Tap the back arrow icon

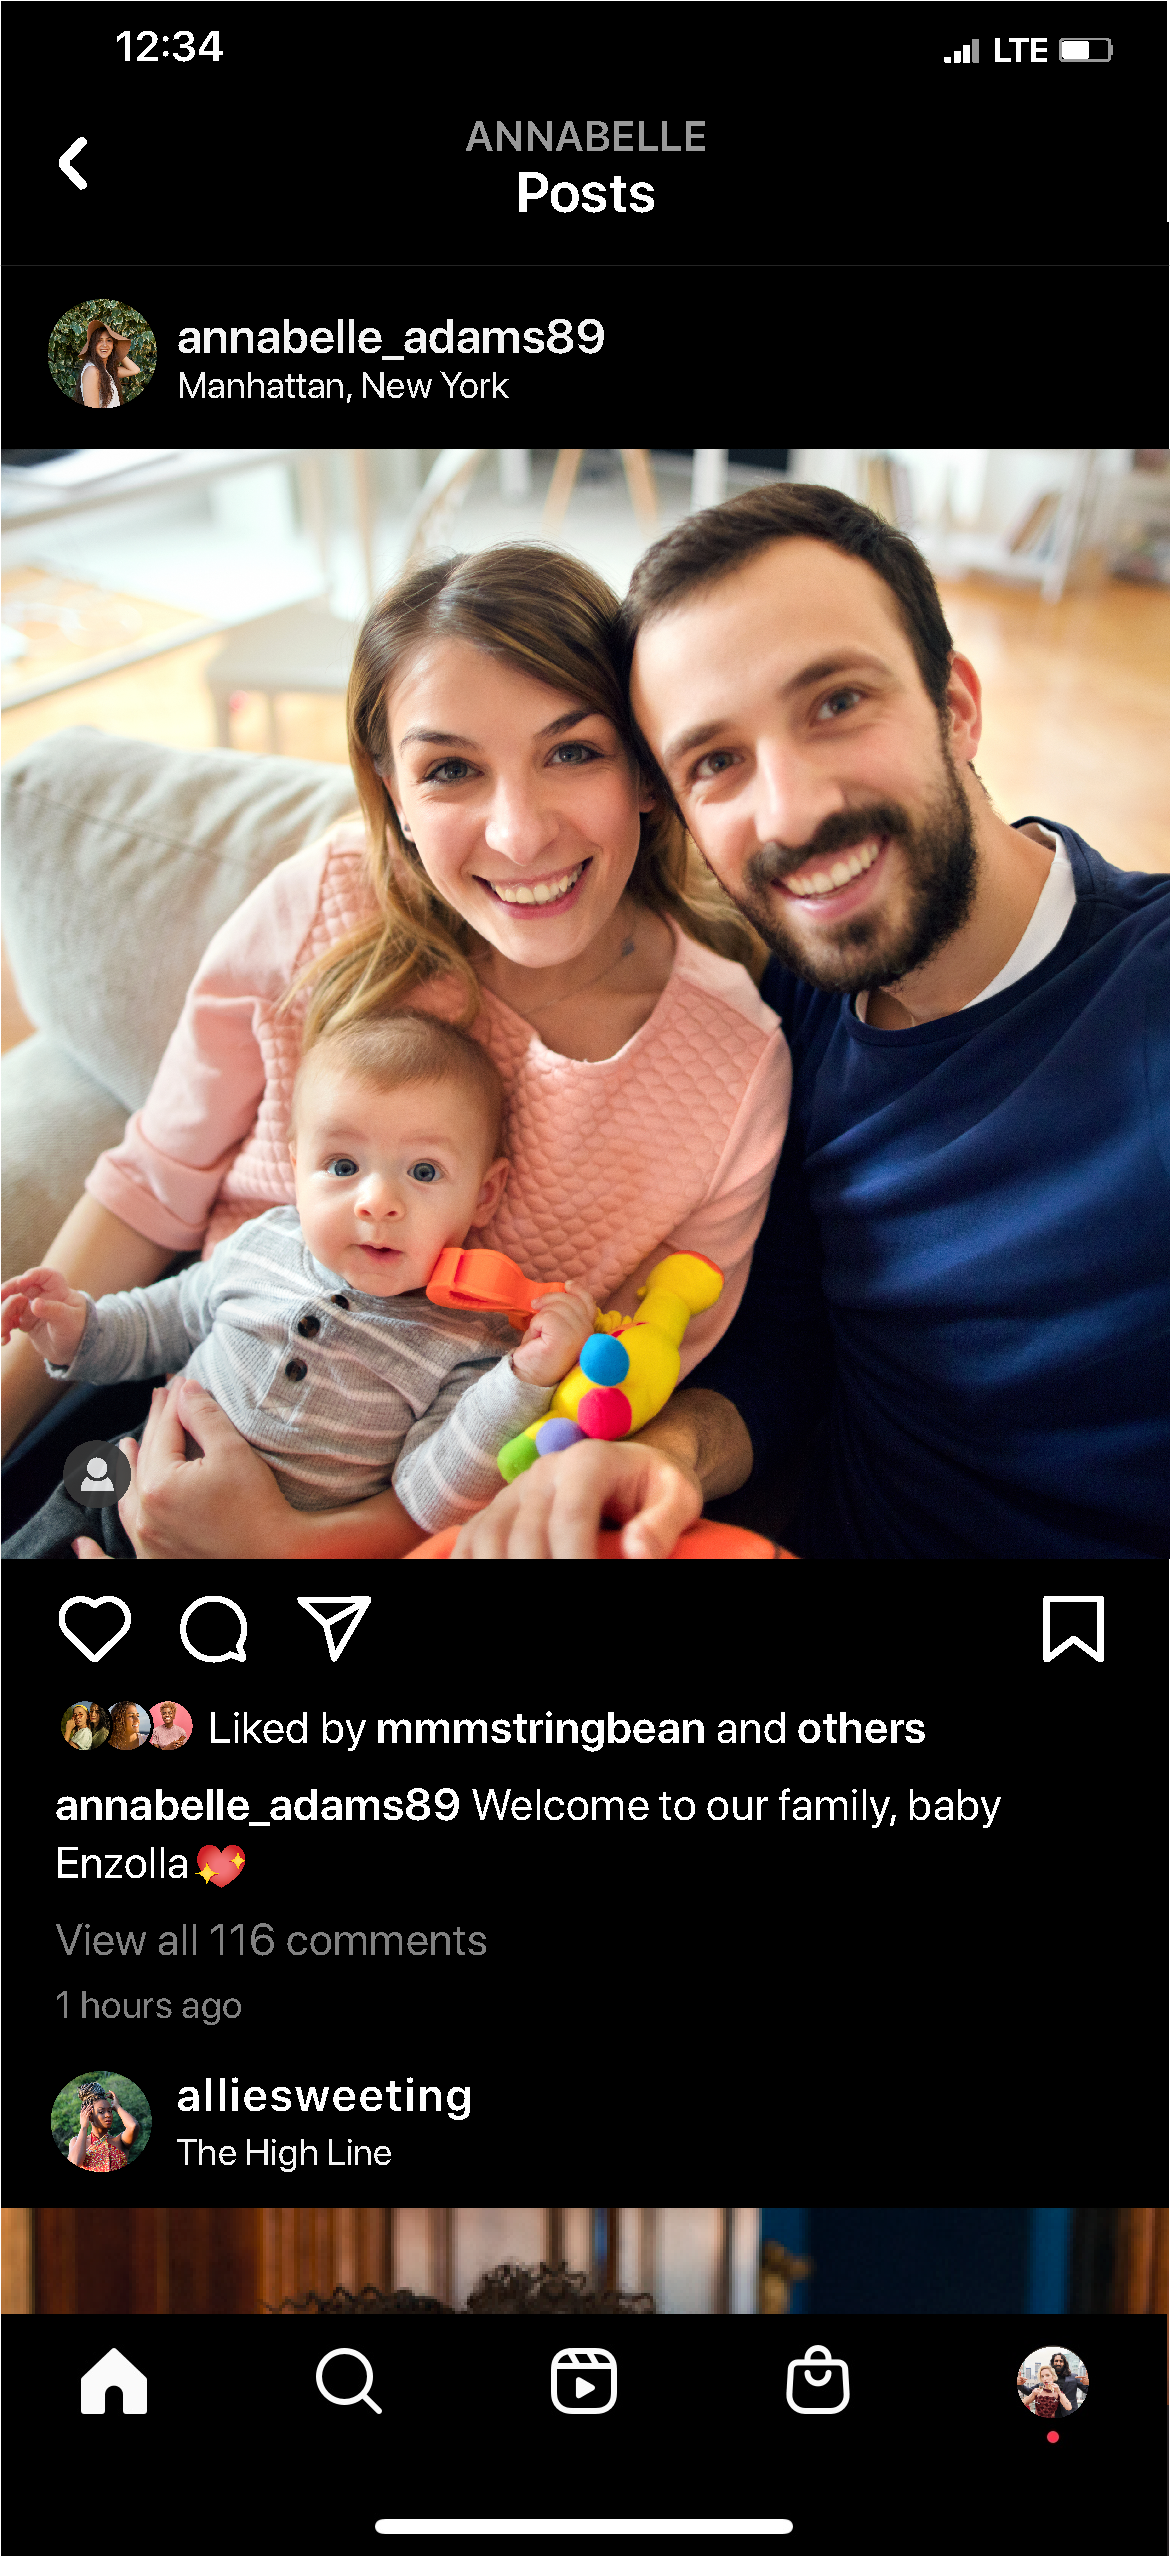(73, 163)
